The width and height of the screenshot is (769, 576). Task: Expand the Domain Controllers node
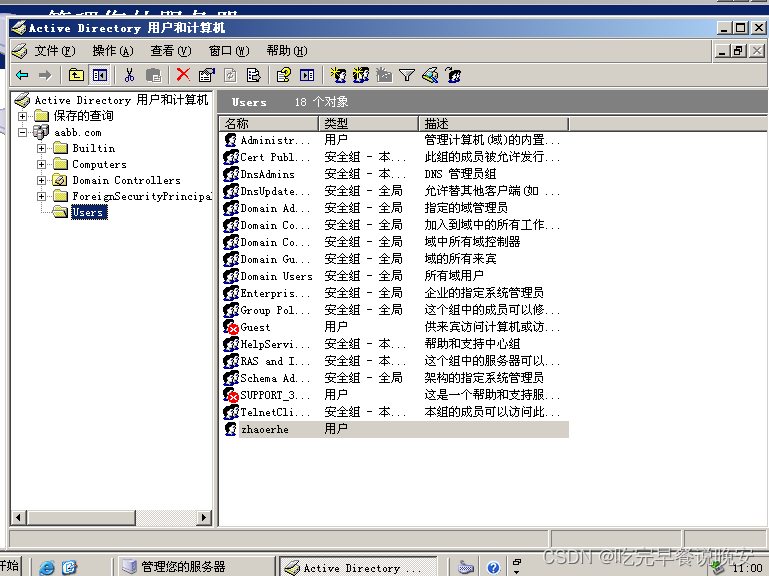(42, 180)
